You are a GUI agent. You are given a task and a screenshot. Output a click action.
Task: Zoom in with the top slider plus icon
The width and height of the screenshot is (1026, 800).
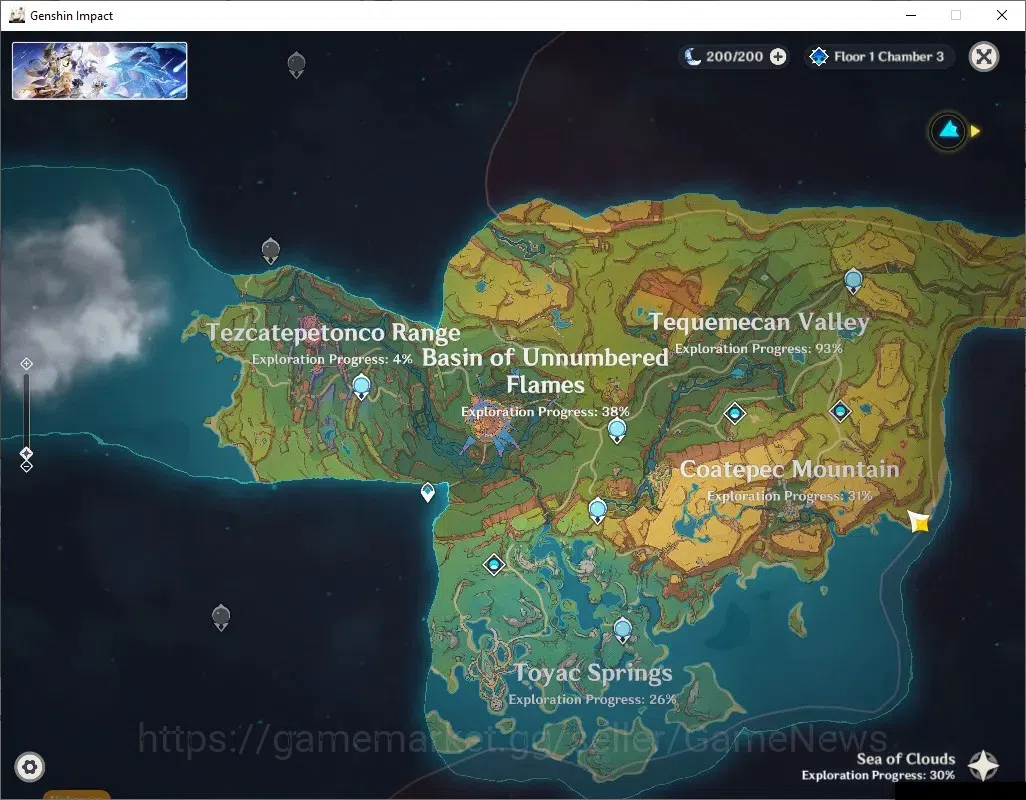click(x=26, y=364)
